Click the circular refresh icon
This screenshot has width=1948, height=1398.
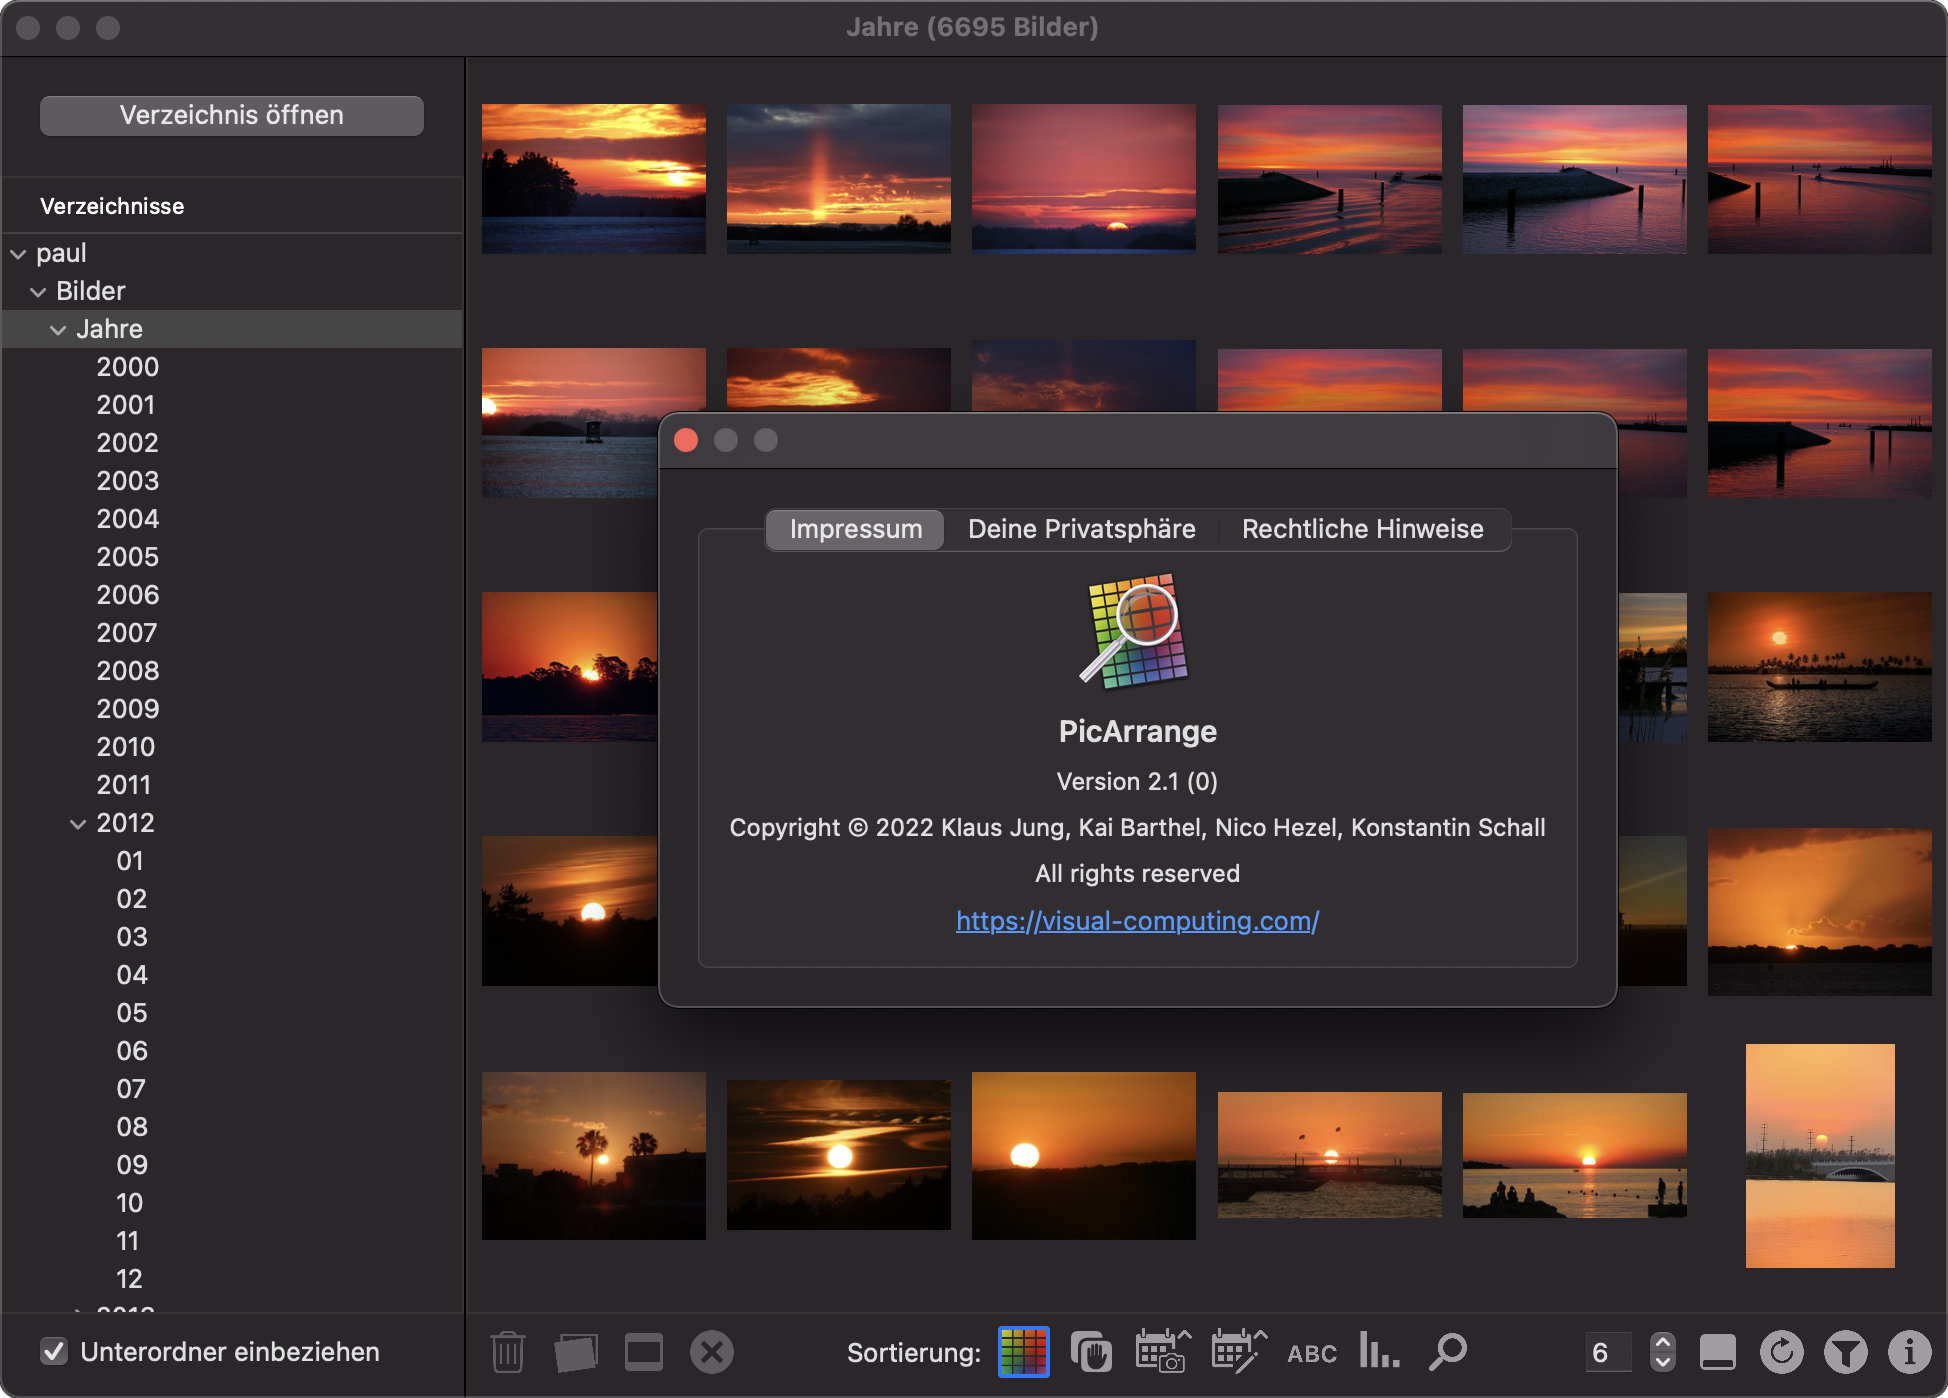click(1782, 1352)
